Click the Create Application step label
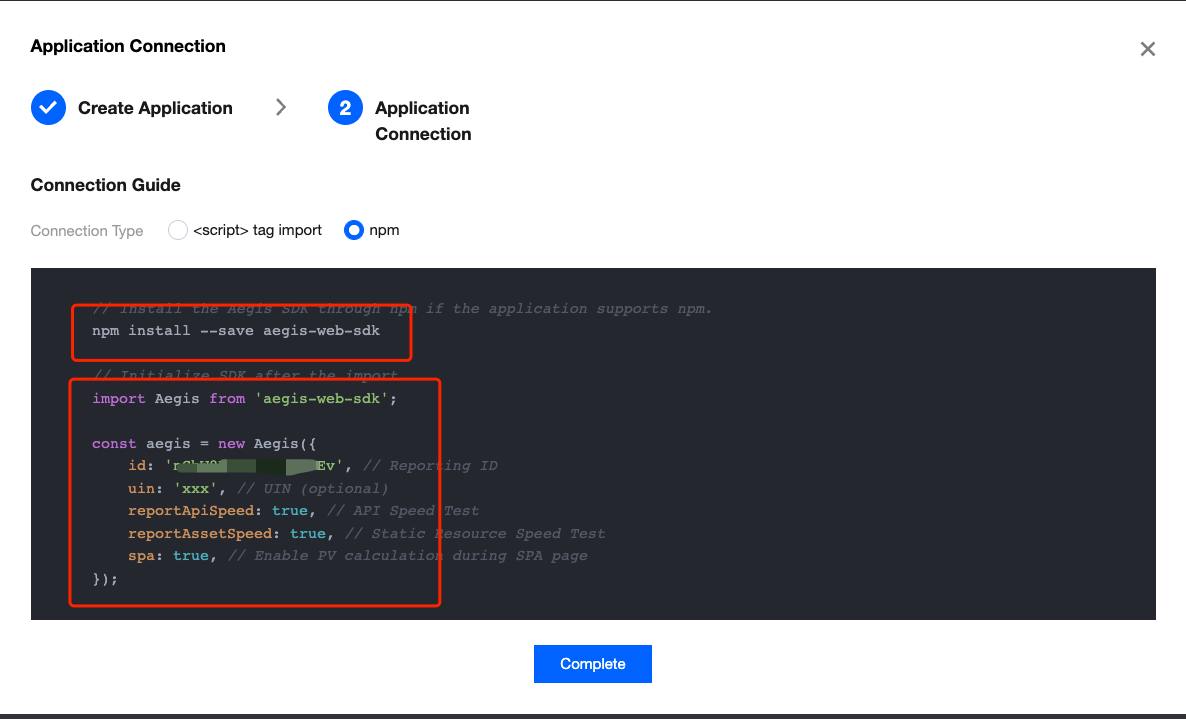The height and width of the screenshot is (719, 1186). (155, 108)
